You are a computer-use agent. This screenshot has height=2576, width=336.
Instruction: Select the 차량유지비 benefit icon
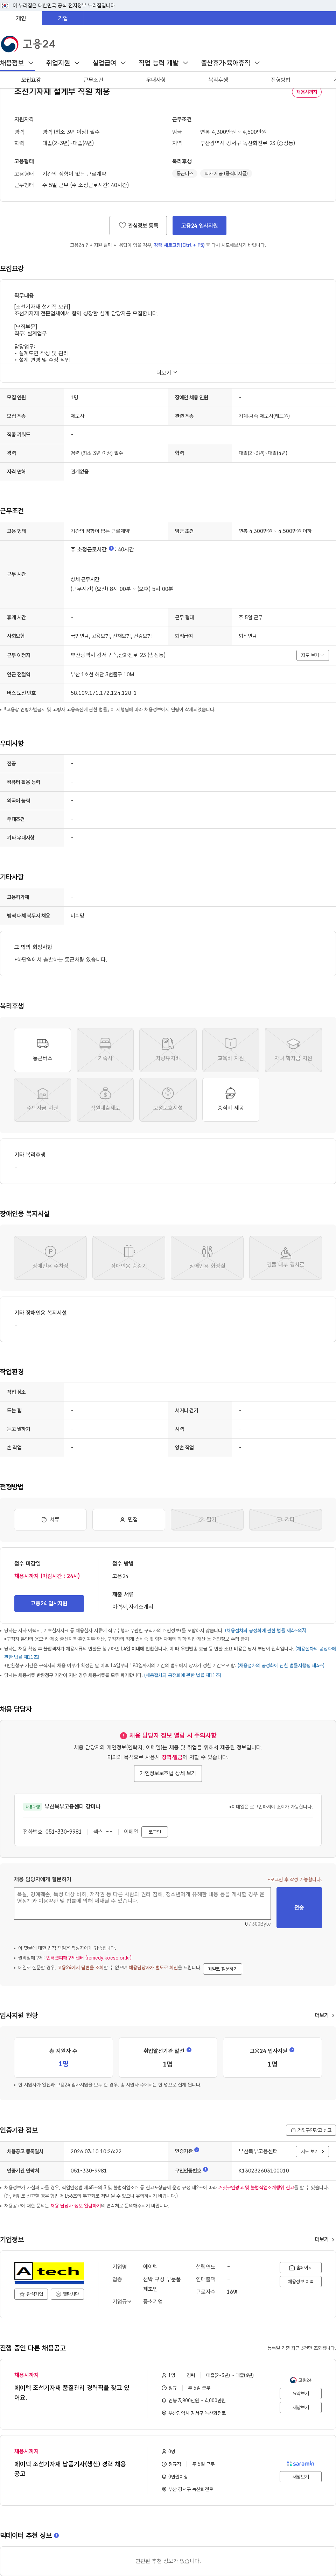coord(168,1050)
